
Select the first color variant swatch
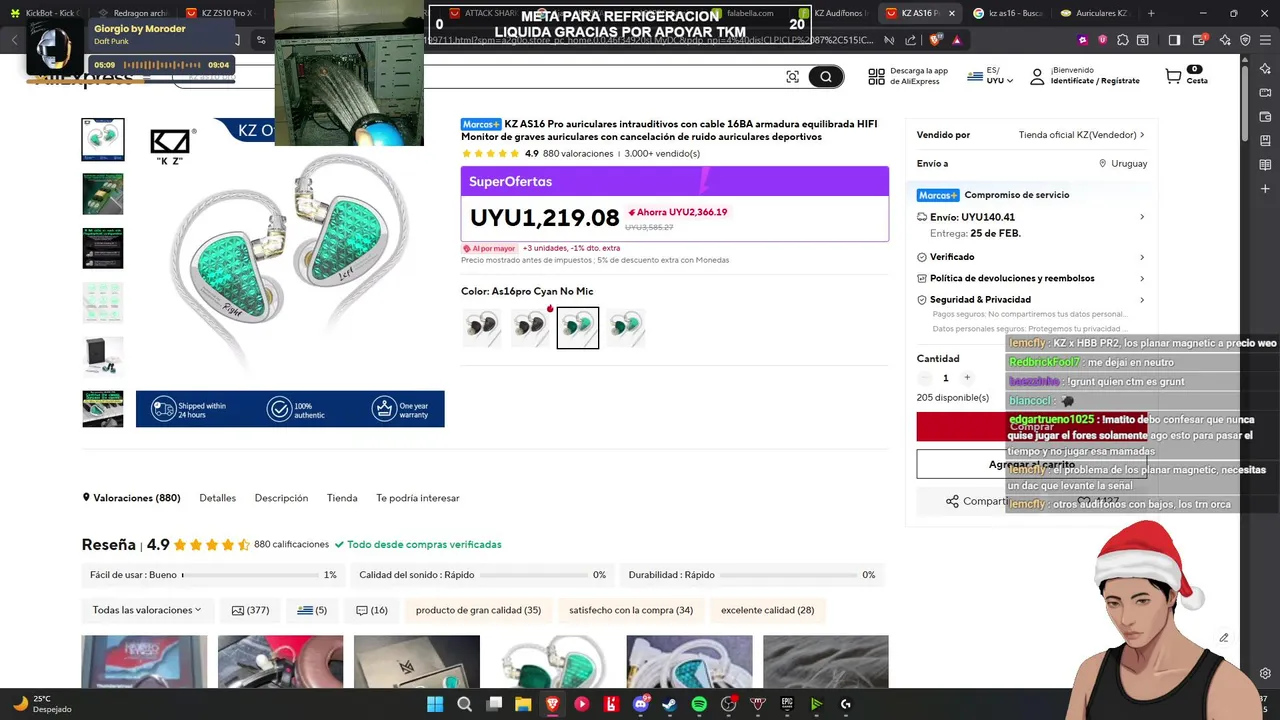click(482, 328)
